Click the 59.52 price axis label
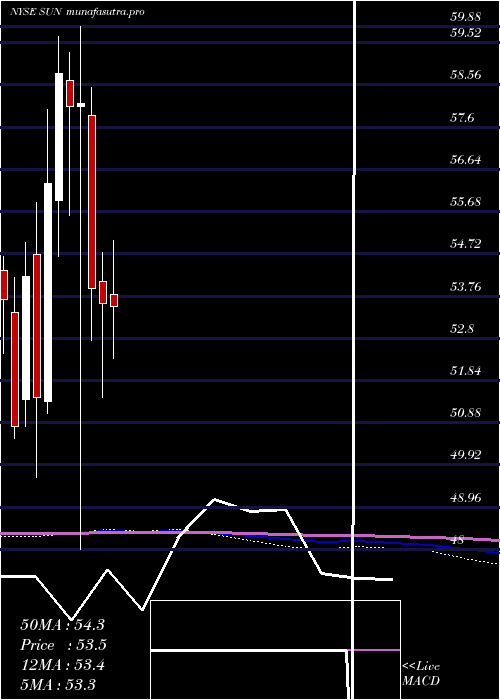 (x=465, y=33)
